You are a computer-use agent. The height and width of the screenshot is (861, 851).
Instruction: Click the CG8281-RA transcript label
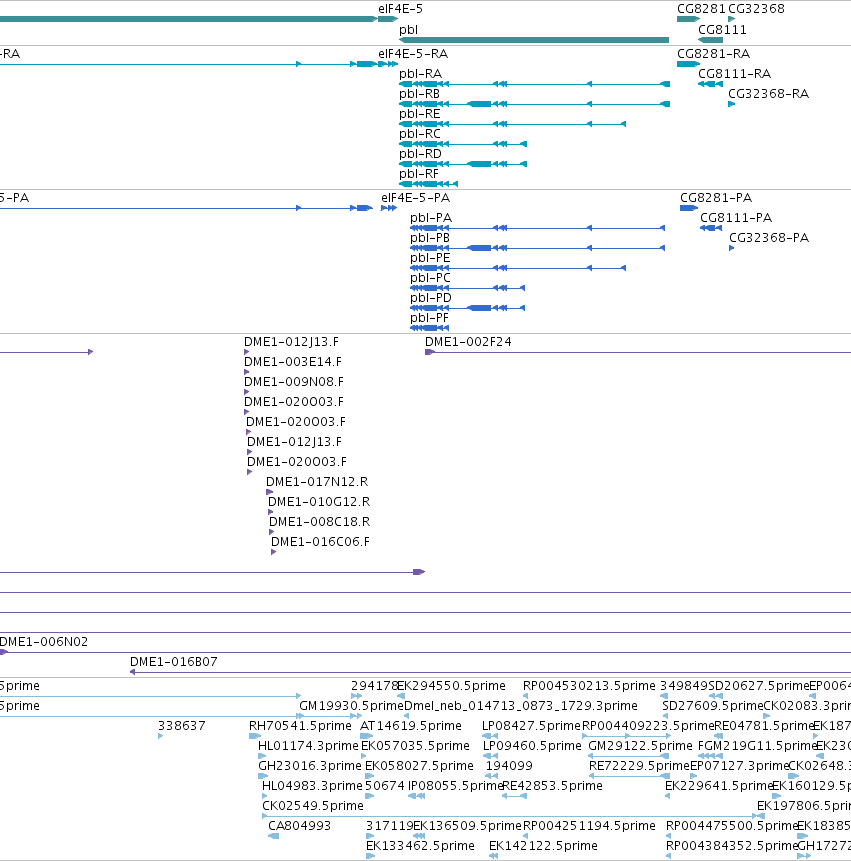point(713,54)
